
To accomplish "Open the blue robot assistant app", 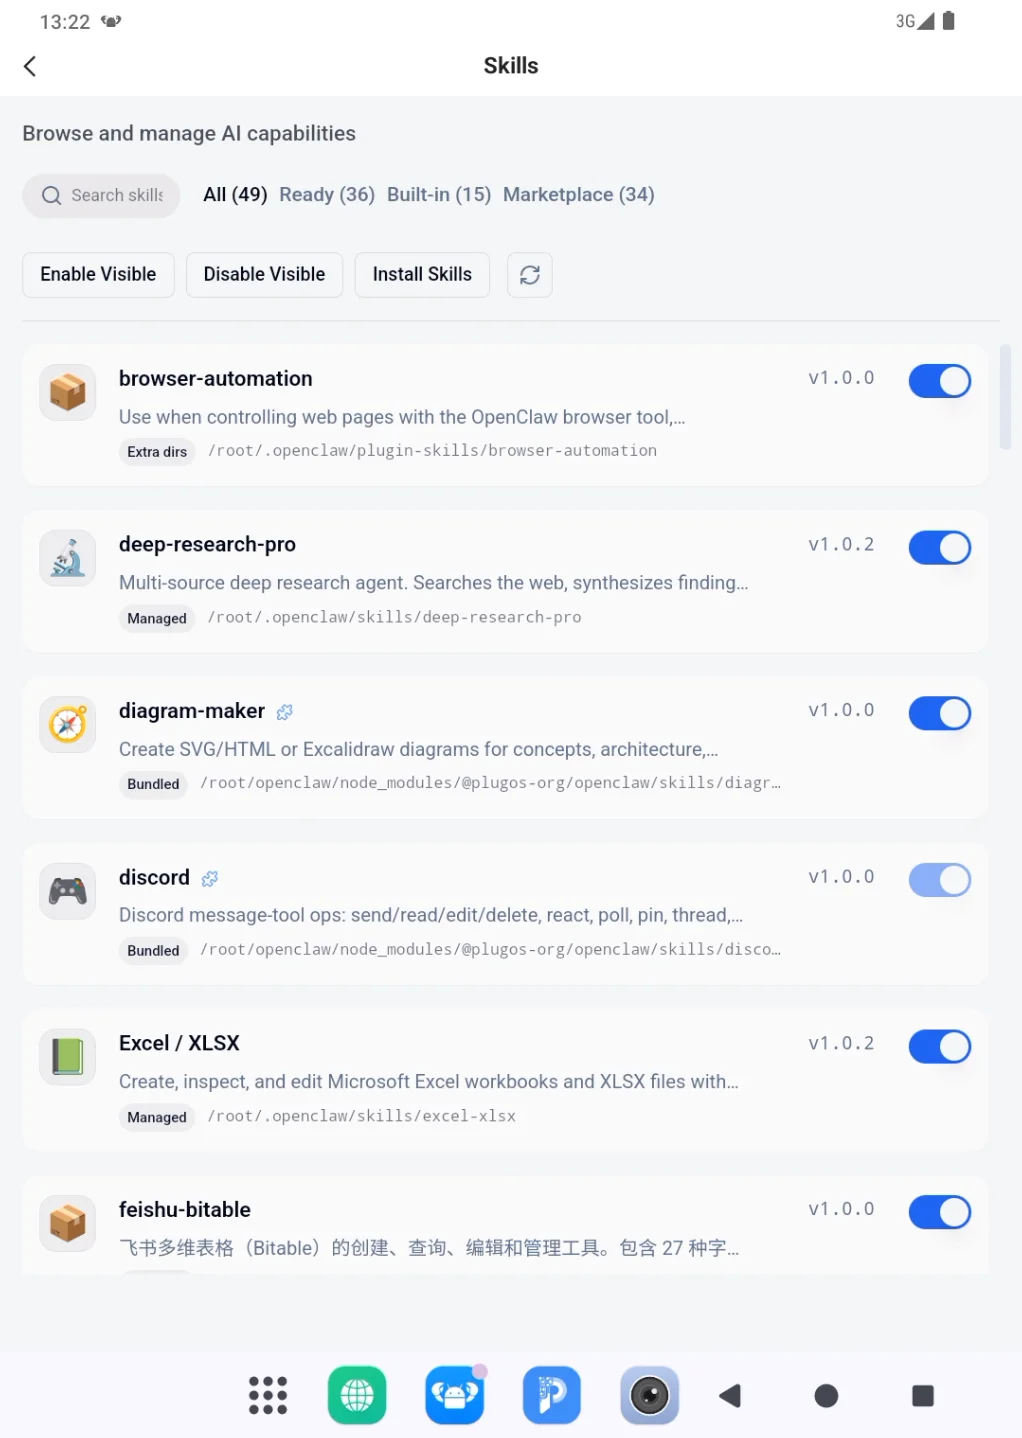I will (x=455, y=1395).
